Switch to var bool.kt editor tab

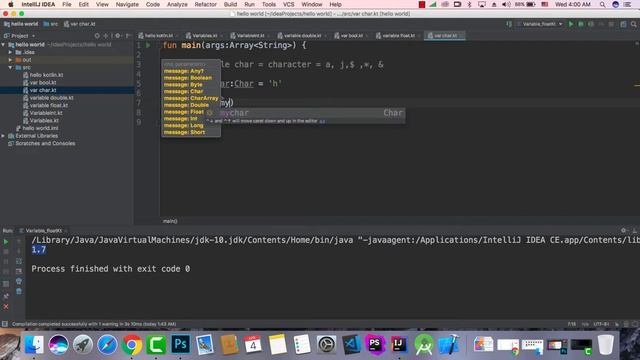pos(351,36)
